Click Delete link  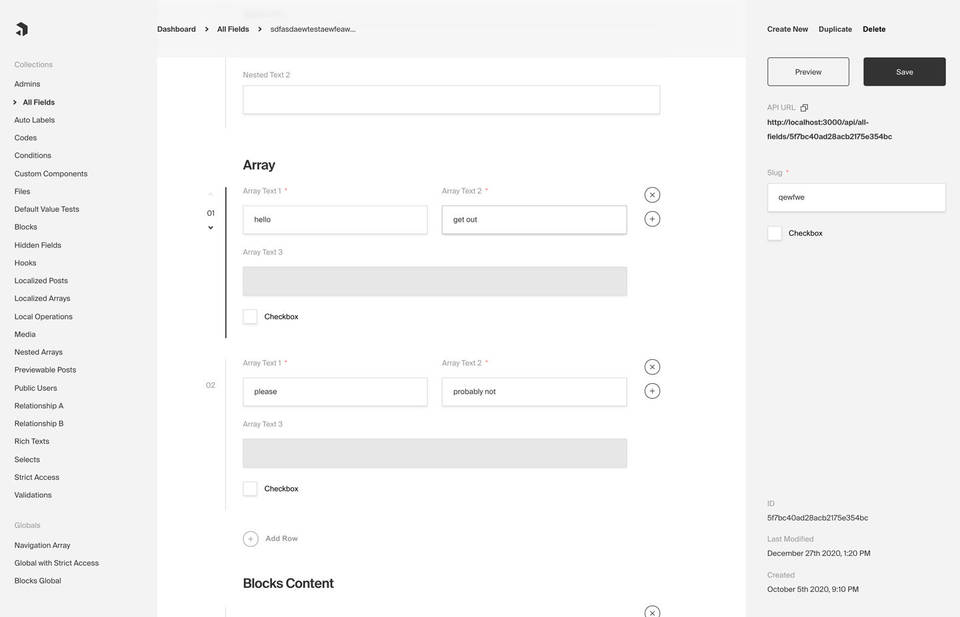[874, 29]
